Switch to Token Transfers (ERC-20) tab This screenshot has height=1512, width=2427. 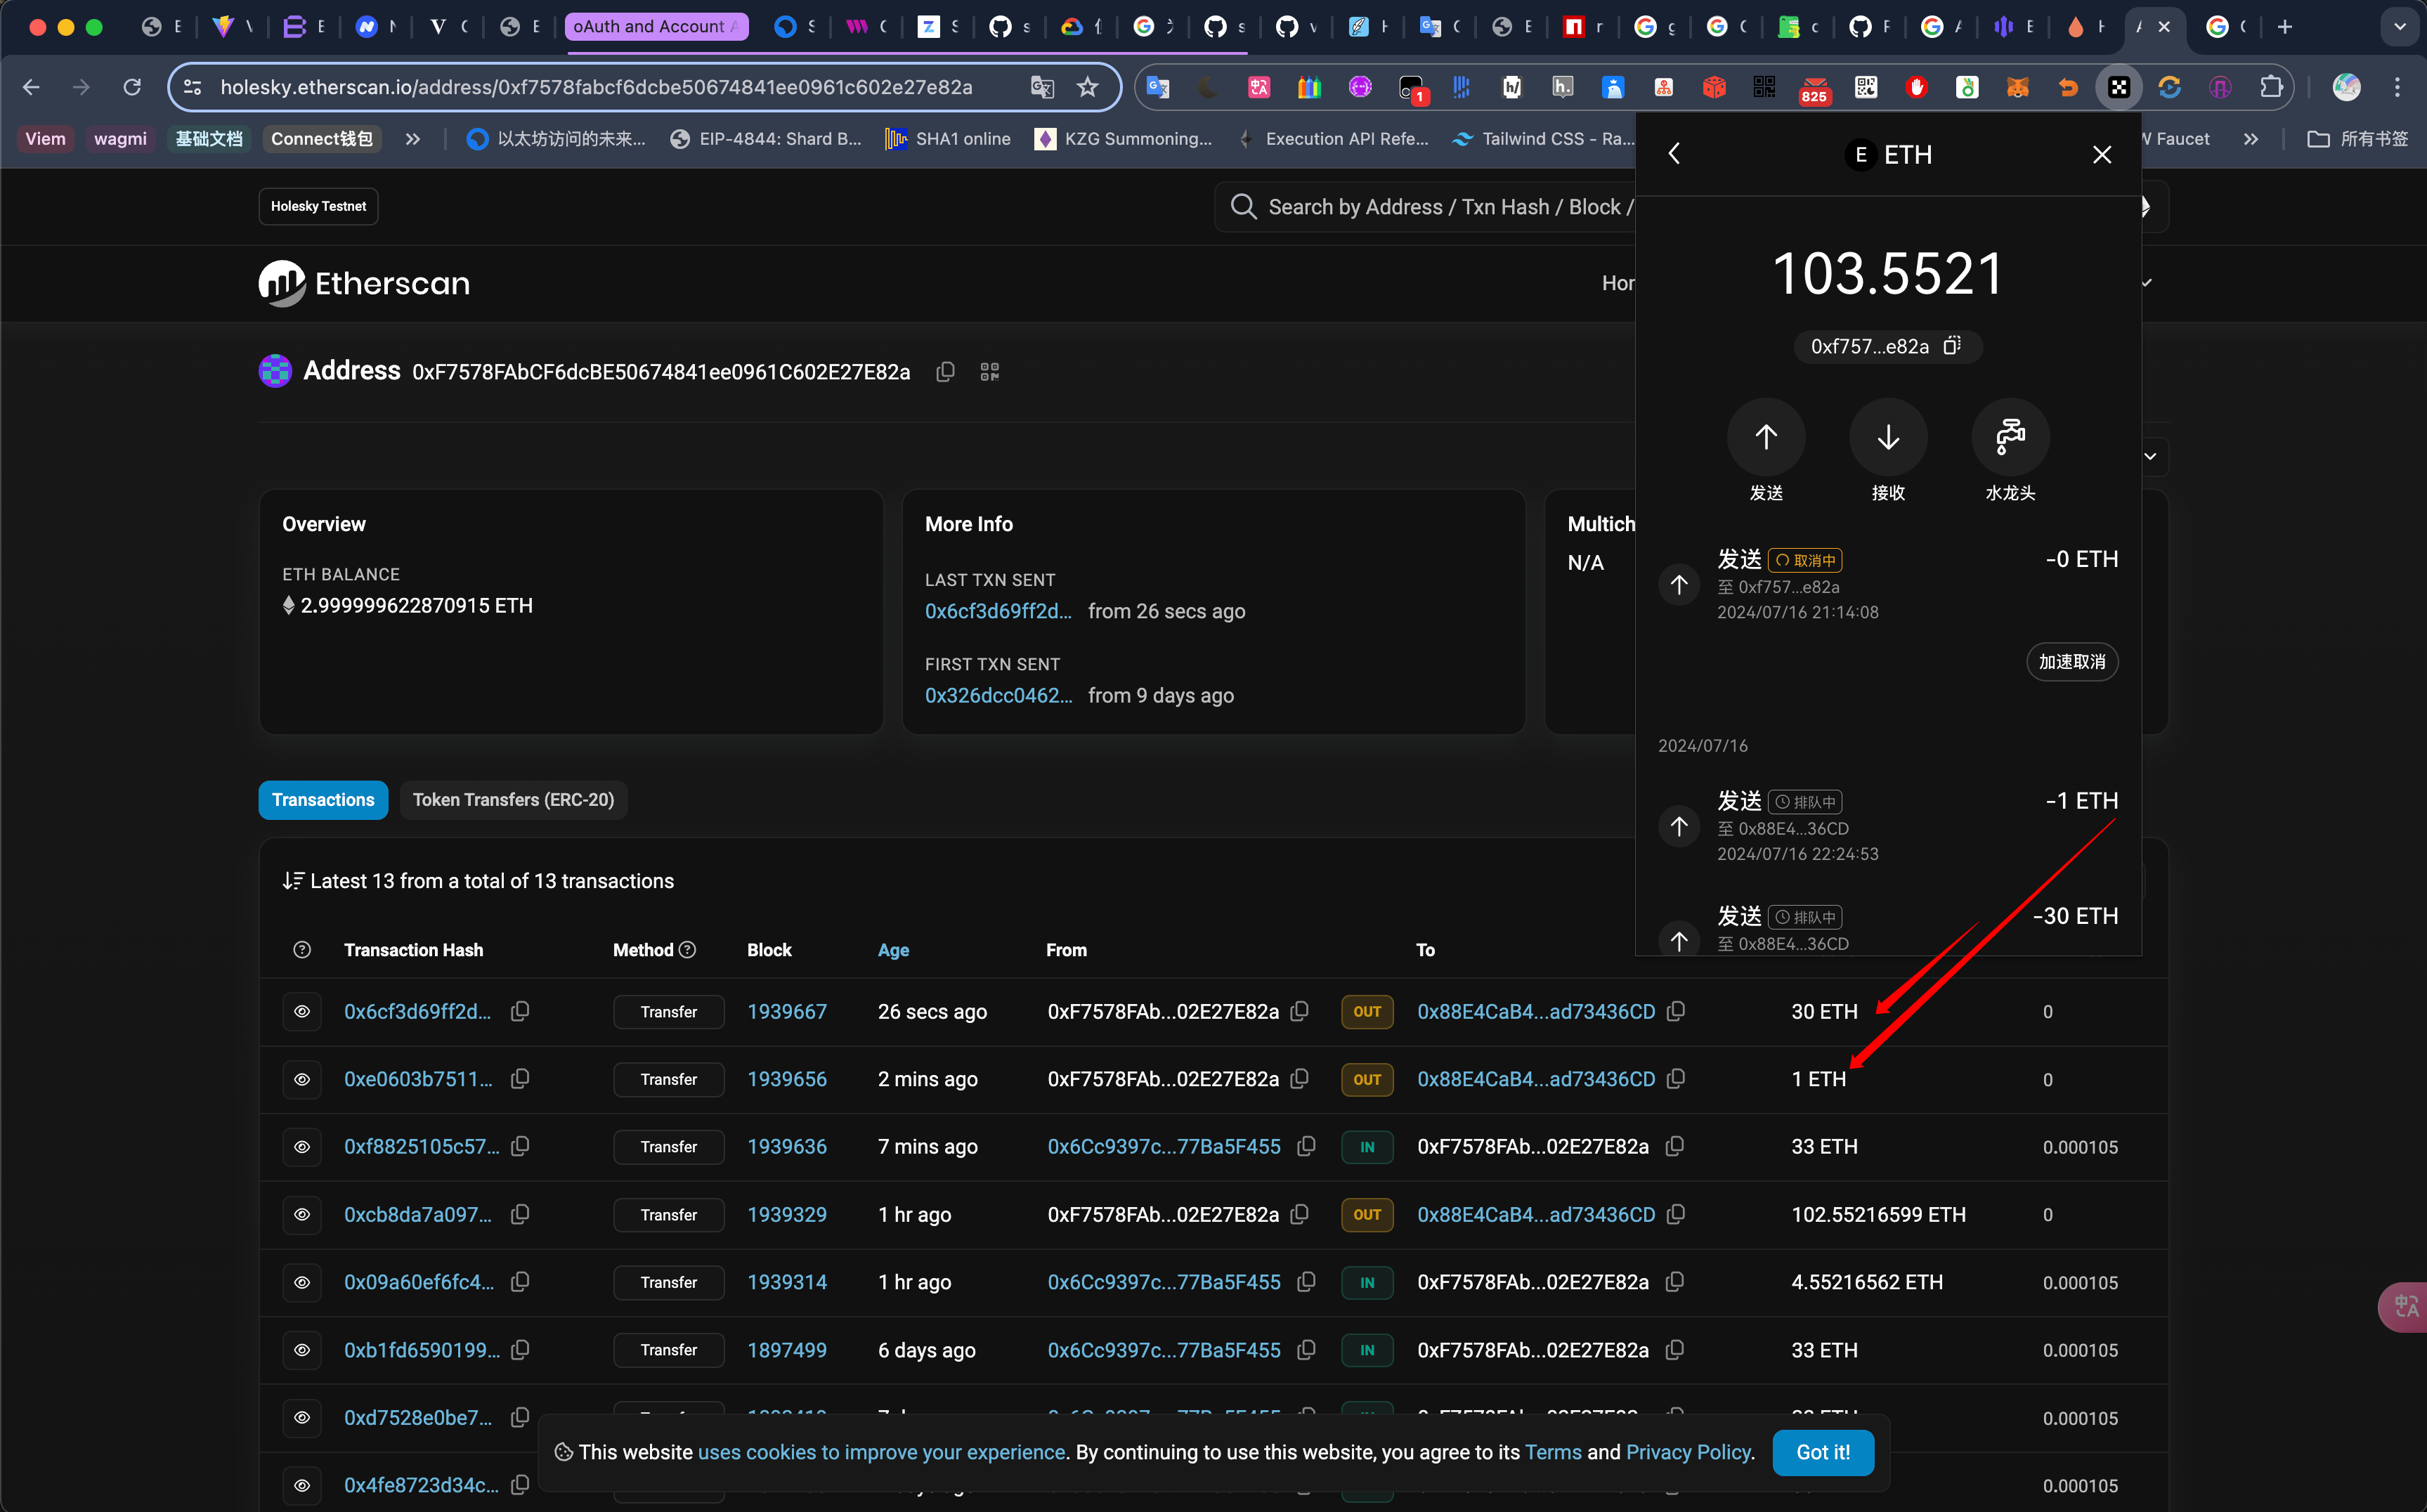click(x=513, y=799)
